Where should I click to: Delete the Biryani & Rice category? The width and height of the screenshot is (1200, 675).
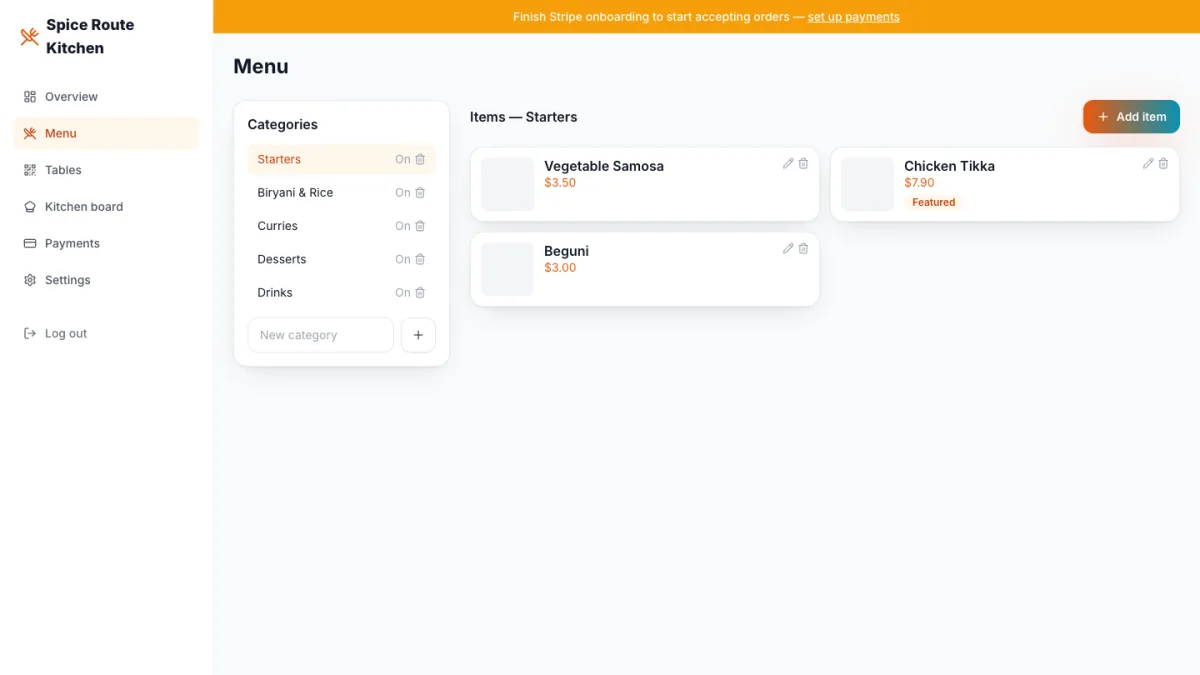pos(420,192)
